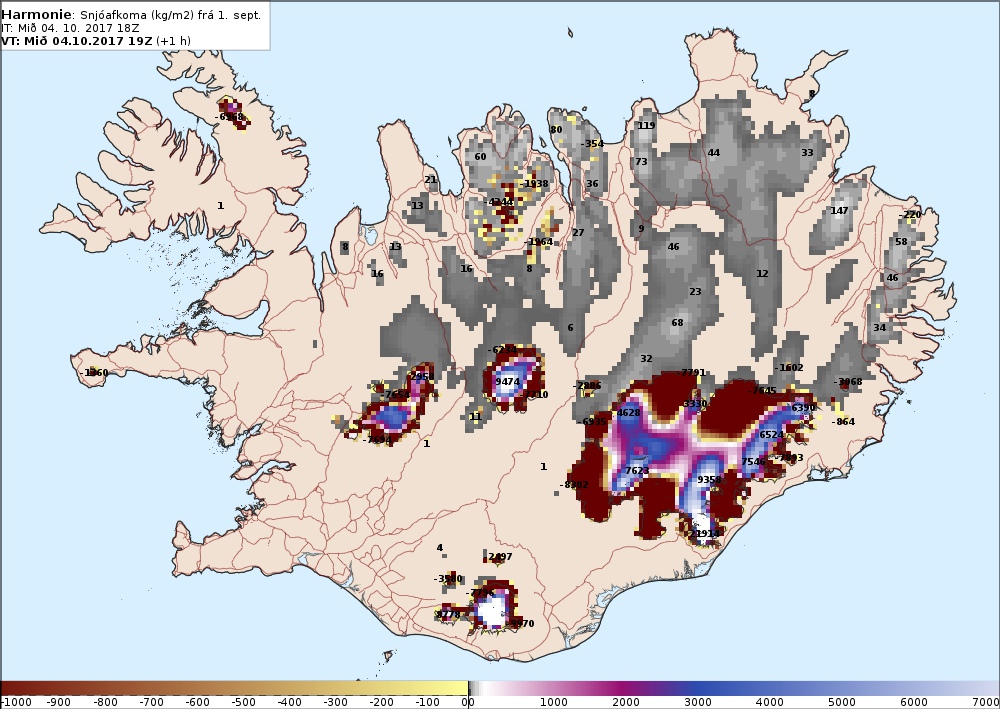Image resolution: width=1000 pixels, height=709 pixels.
Task: Click the glacier value 4628
Action: pos(628,413)
